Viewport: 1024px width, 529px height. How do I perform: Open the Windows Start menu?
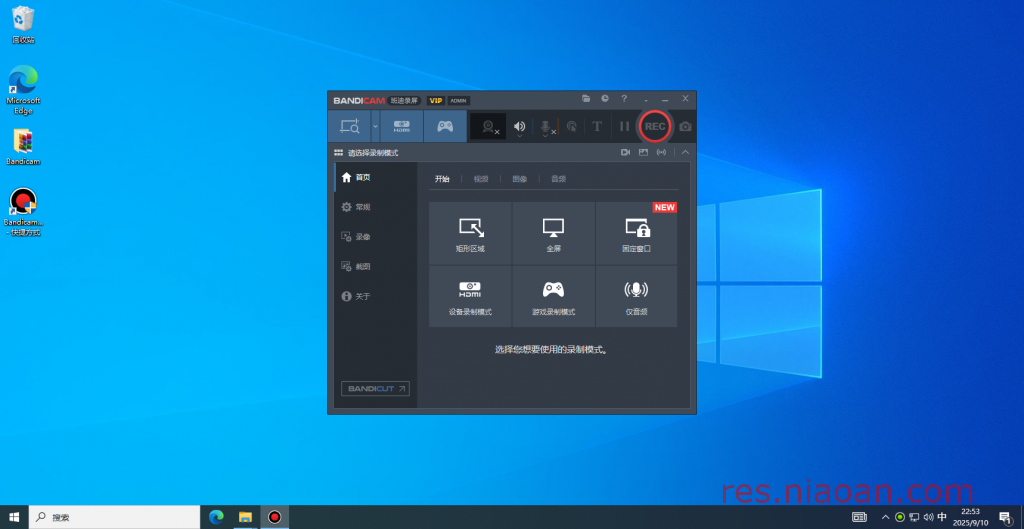[14, 517]
